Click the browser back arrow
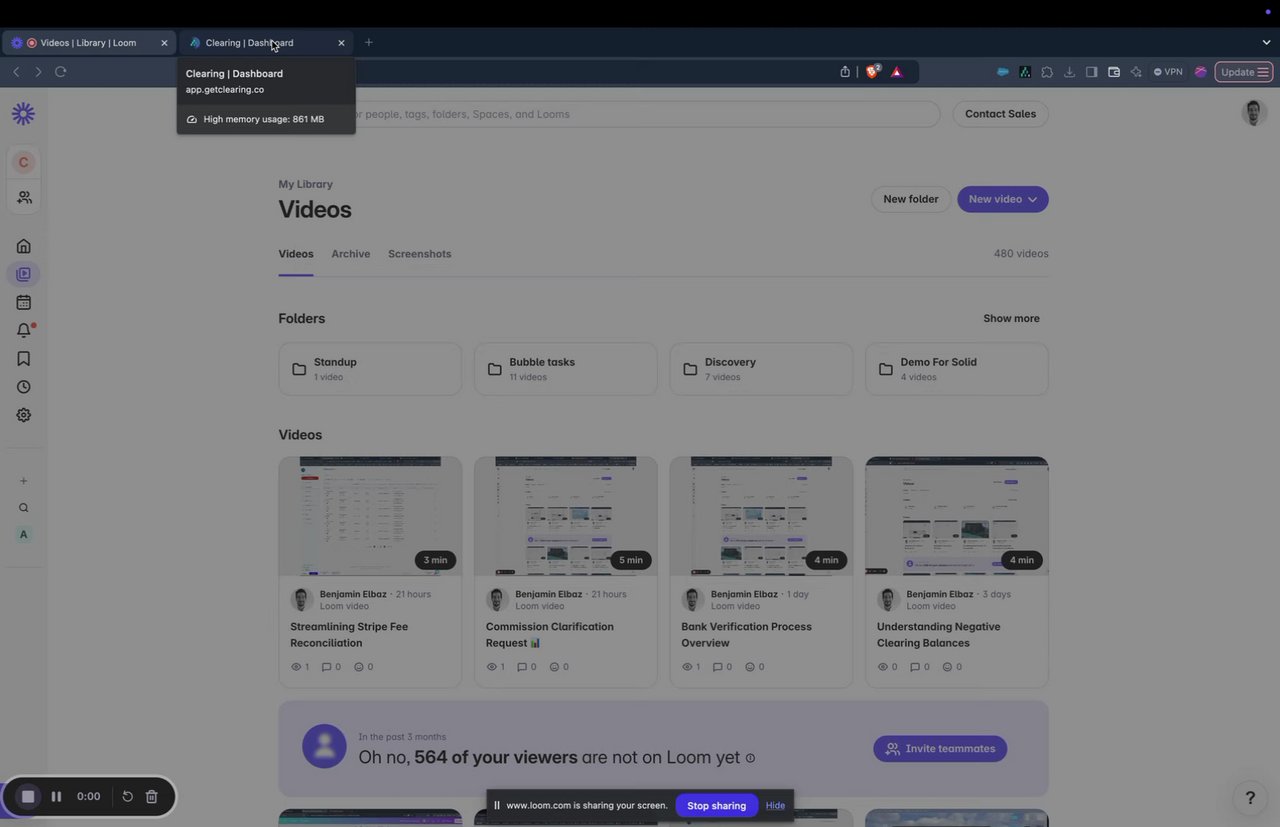Screen dimensions: 1280x827 (x=16, y=72)
